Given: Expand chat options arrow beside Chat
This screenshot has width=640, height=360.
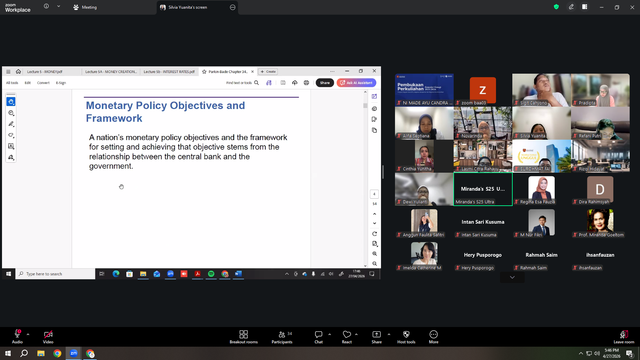Looking at the screenshot, I should tap(329, 334).
